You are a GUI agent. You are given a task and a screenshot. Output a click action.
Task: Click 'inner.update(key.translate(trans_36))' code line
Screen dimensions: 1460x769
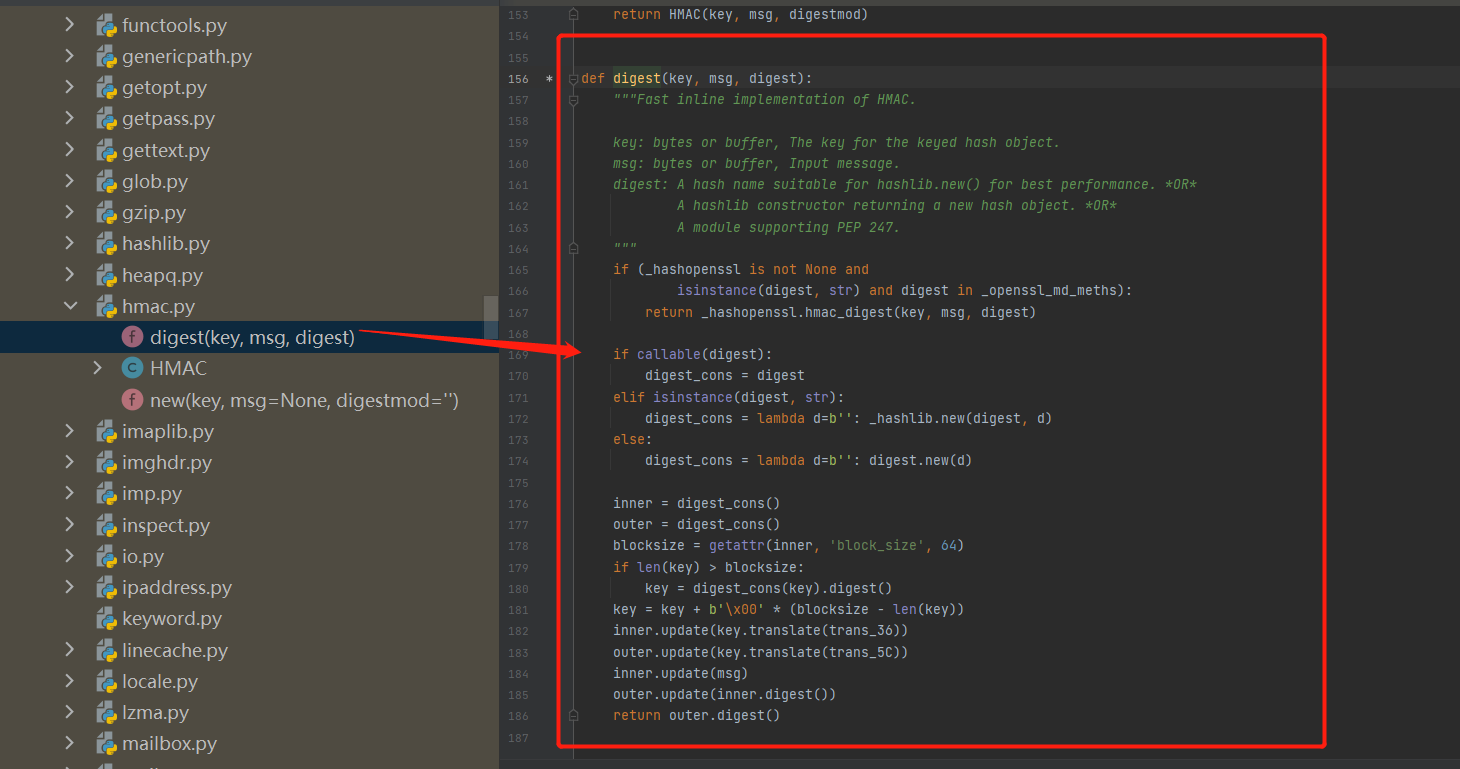760,630
